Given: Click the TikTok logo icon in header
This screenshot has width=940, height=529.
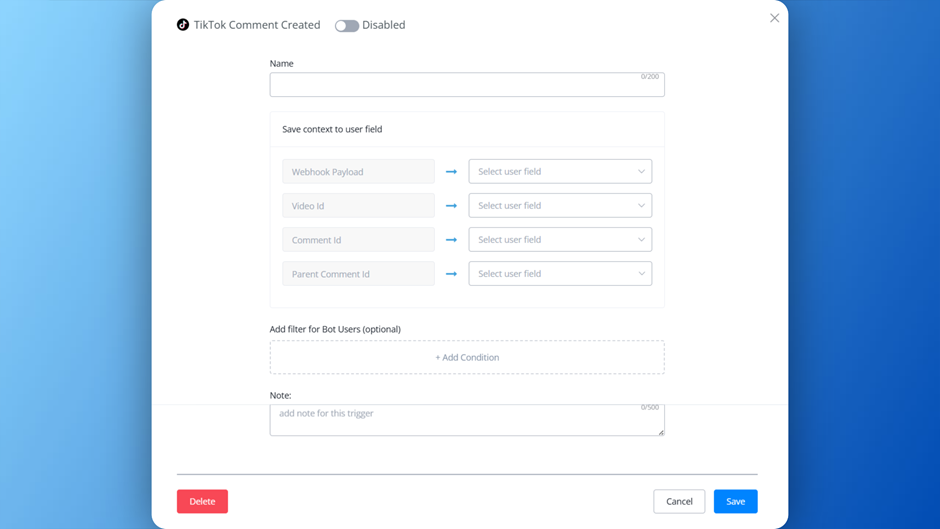Looking at the screenshot, I should click(x=183, y=25).
